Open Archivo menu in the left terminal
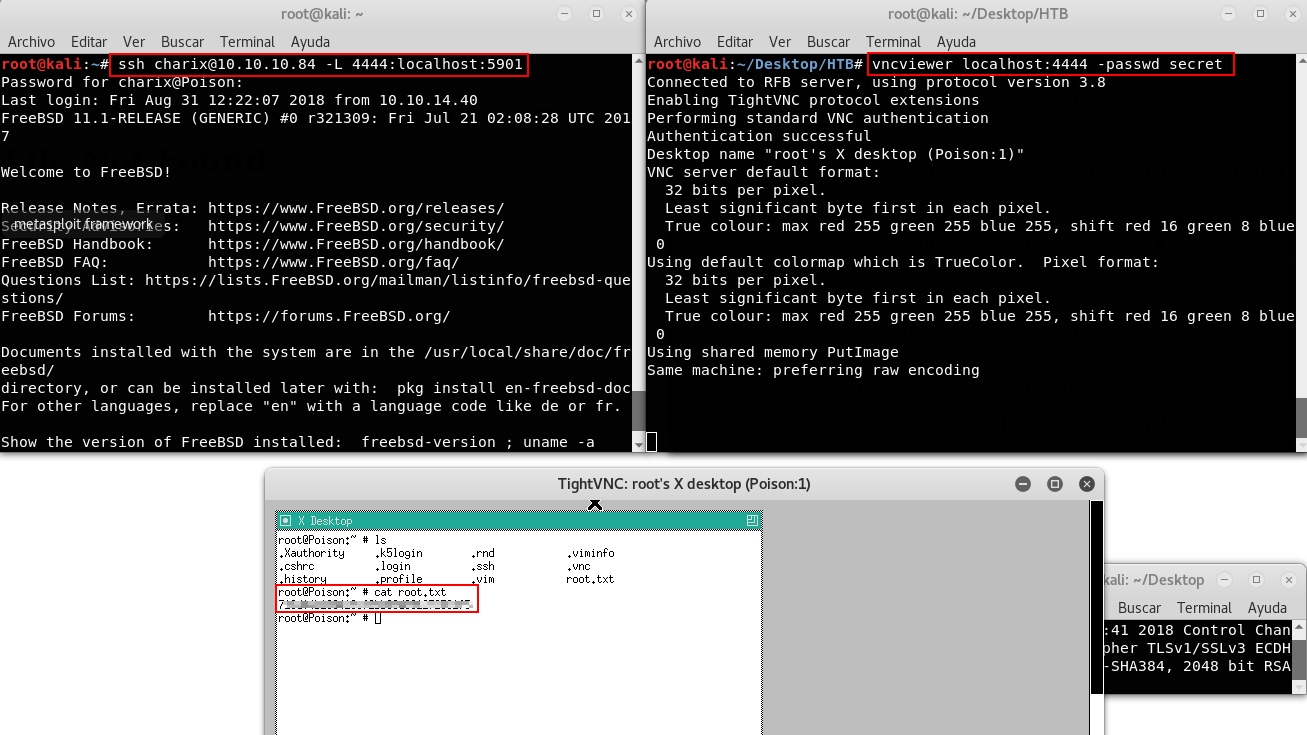The width and height of the screenshot is (1307, 735). 32,42
